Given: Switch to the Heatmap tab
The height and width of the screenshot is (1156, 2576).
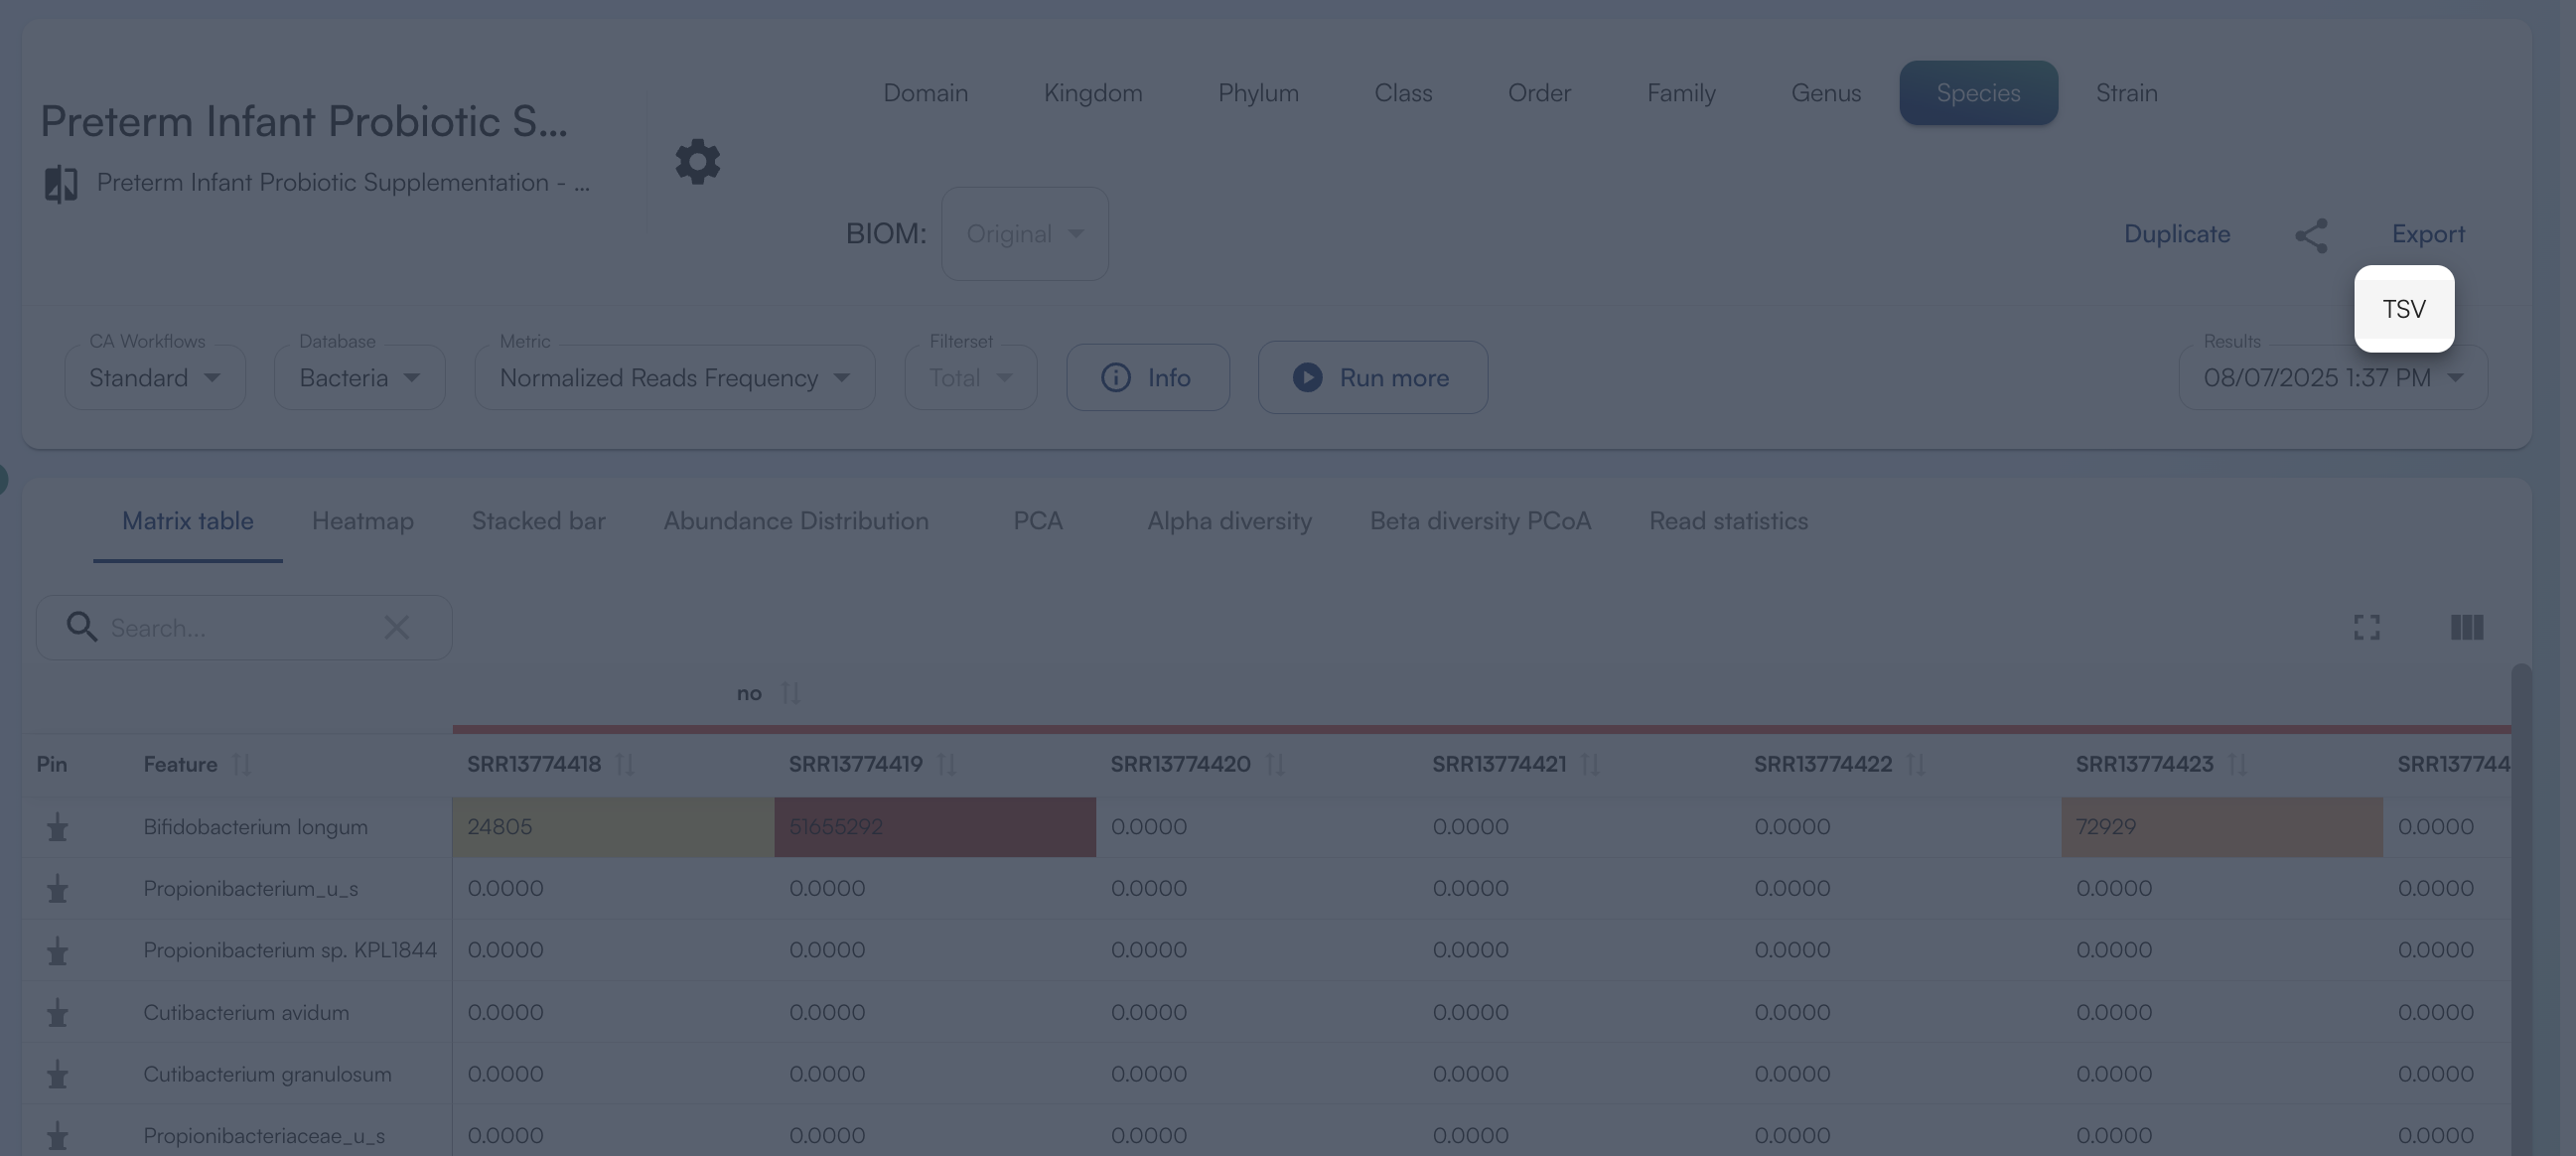Looking at the screenshot, I should (362, 521).
